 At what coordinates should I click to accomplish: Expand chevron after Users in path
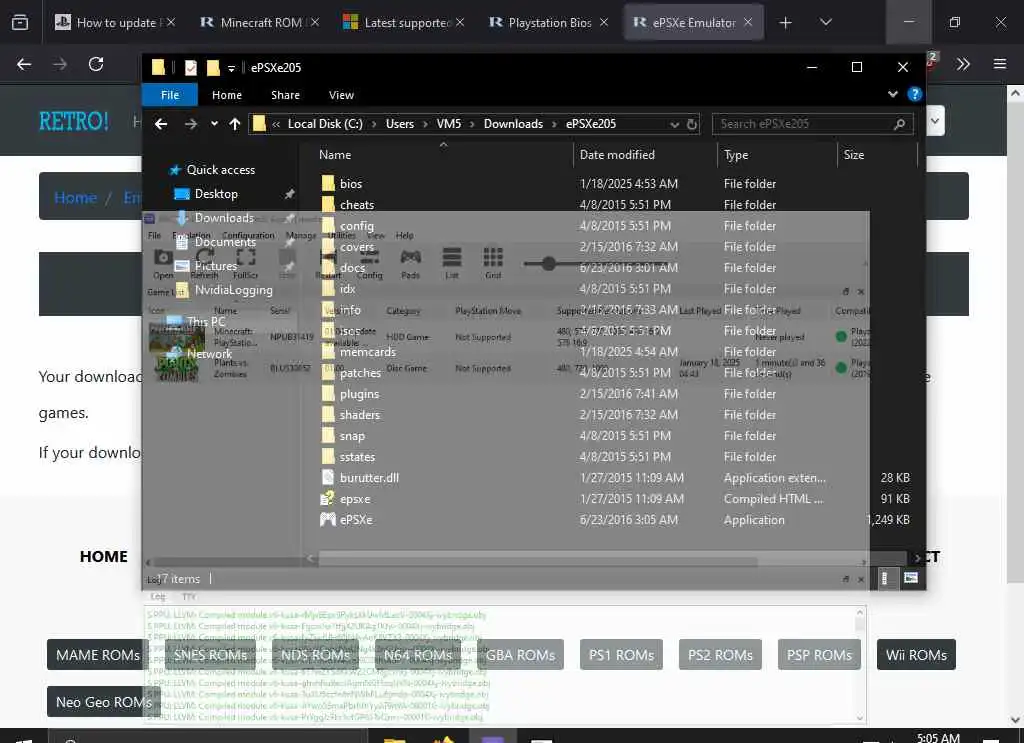tap(425, 124)
